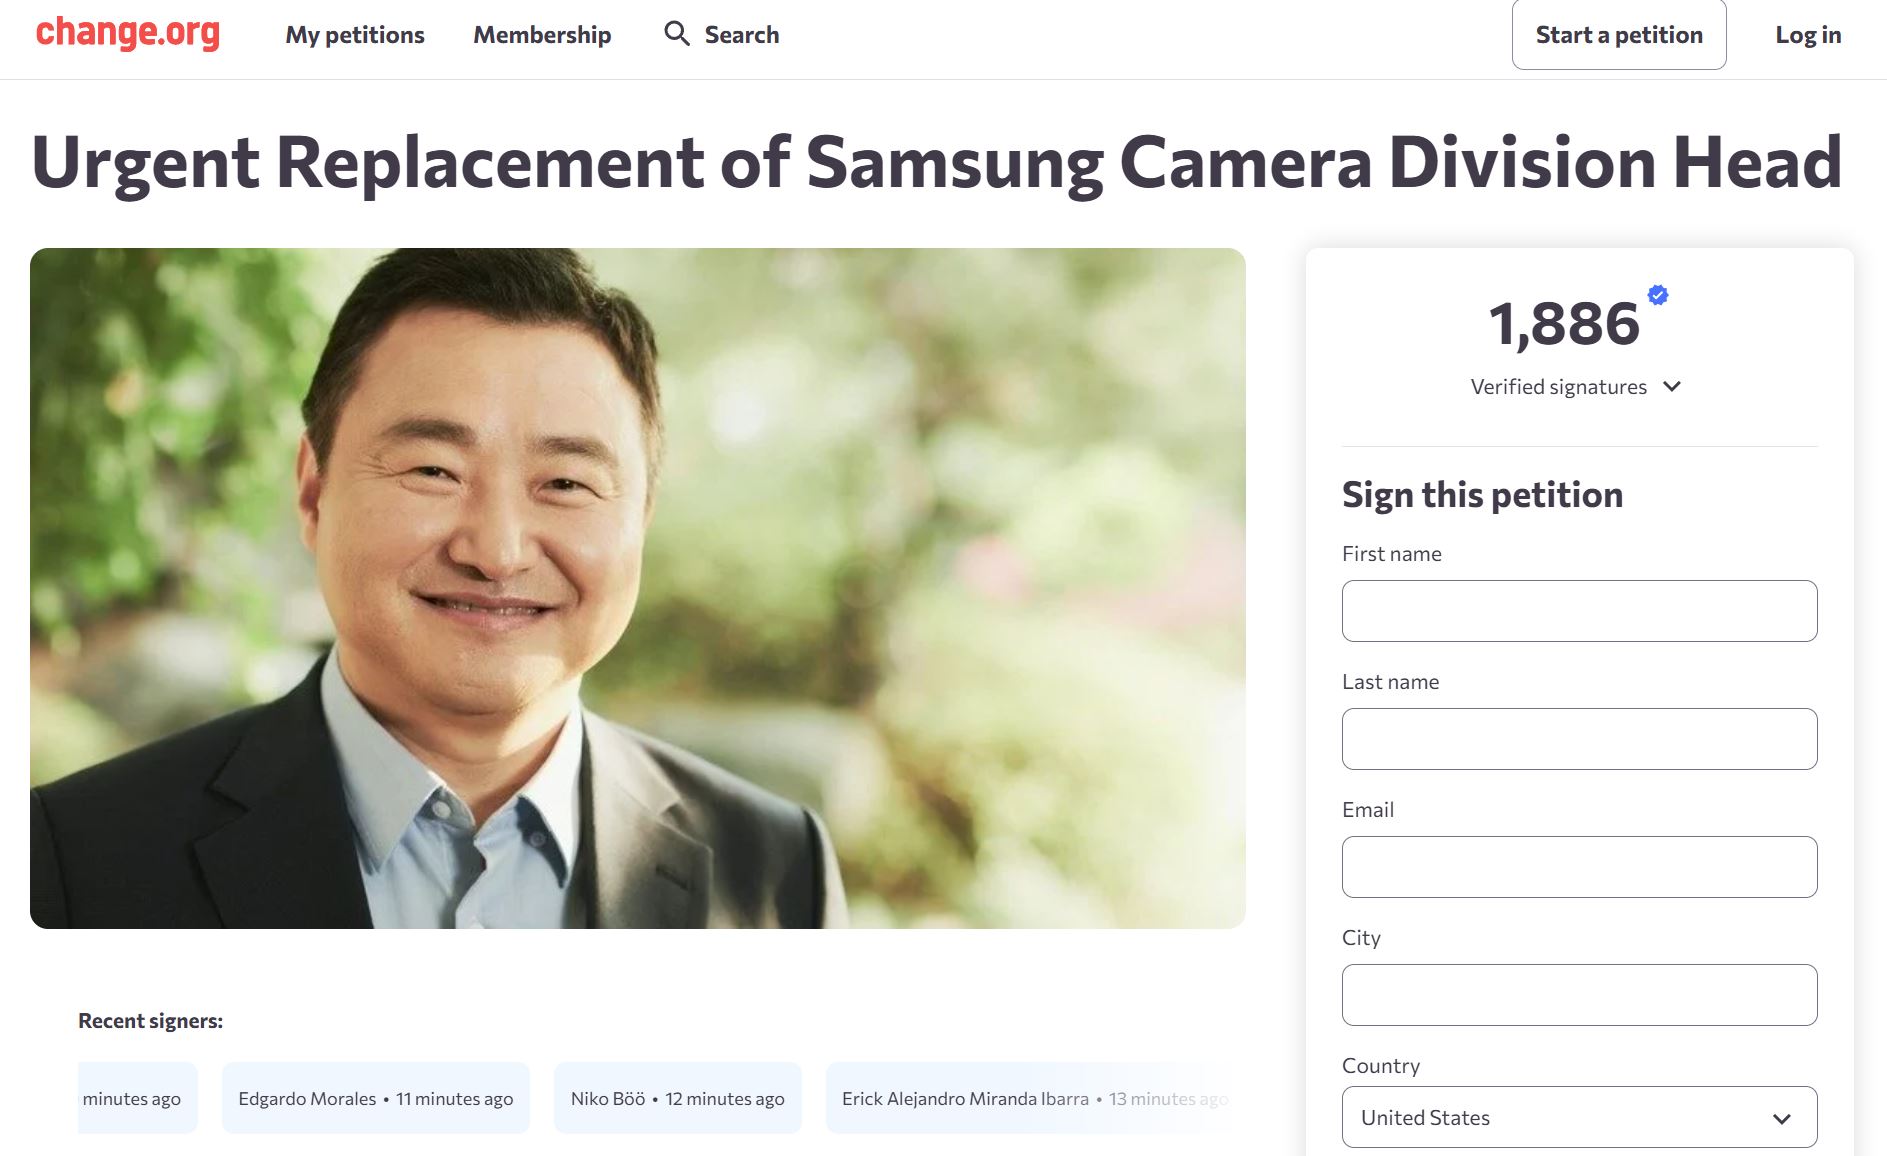Click the Verified signatures label
The image size is (1887, 1156).
point(1558,387)
